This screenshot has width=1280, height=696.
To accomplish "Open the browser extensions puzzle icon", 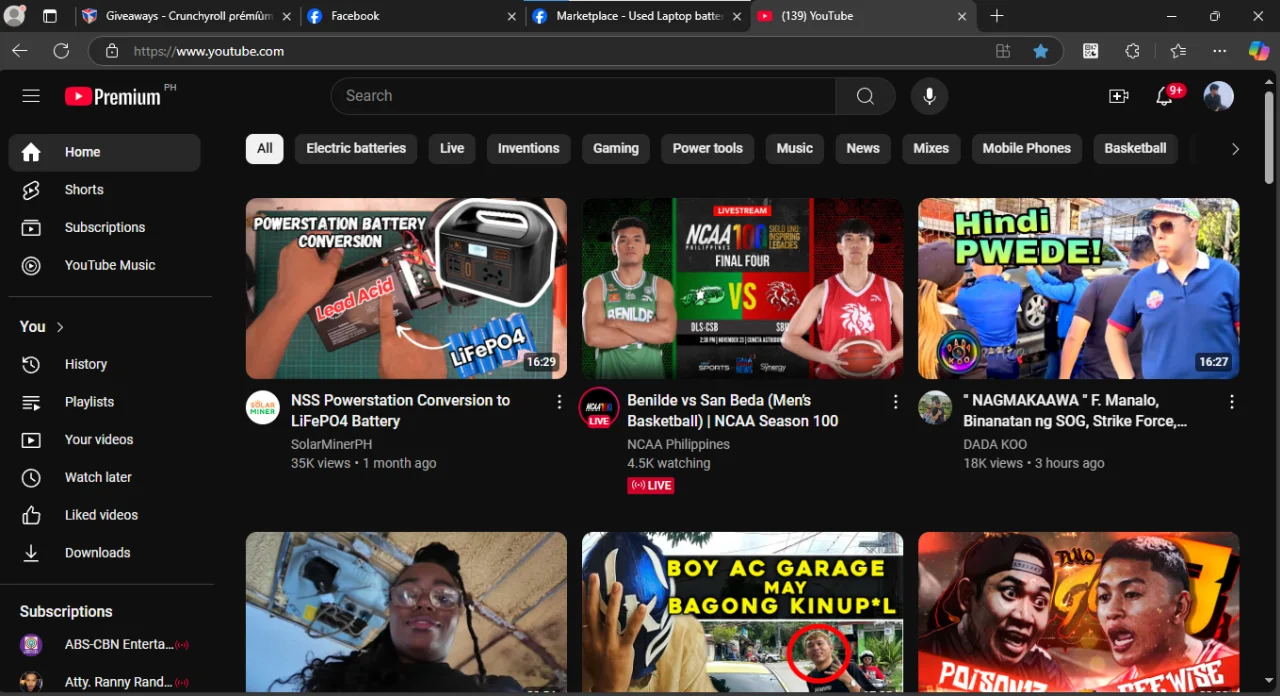I will click(1132, 51).
